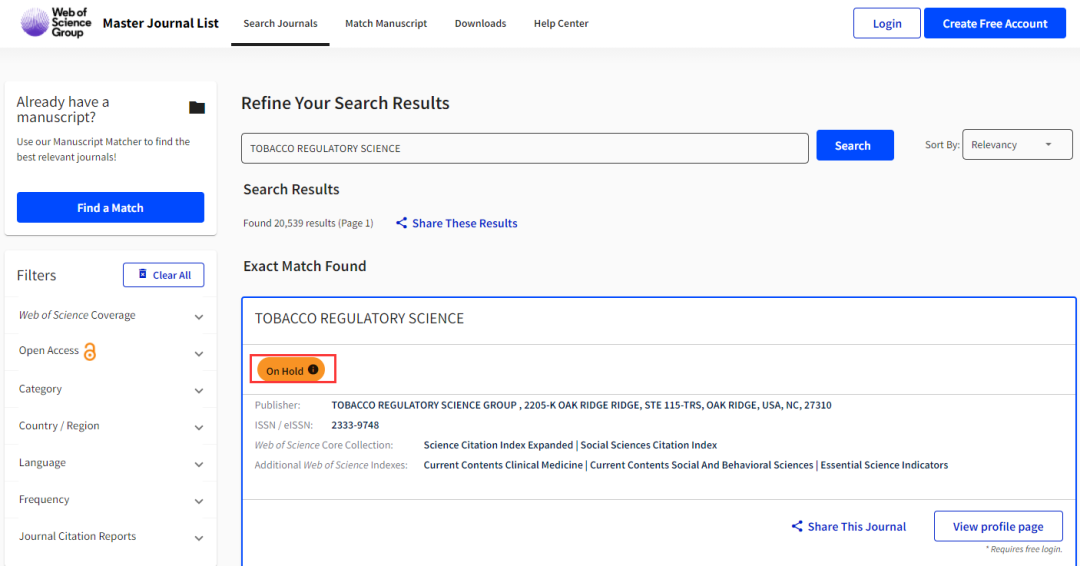Click Already have a manuscript heading

click(x=63, y=109)
